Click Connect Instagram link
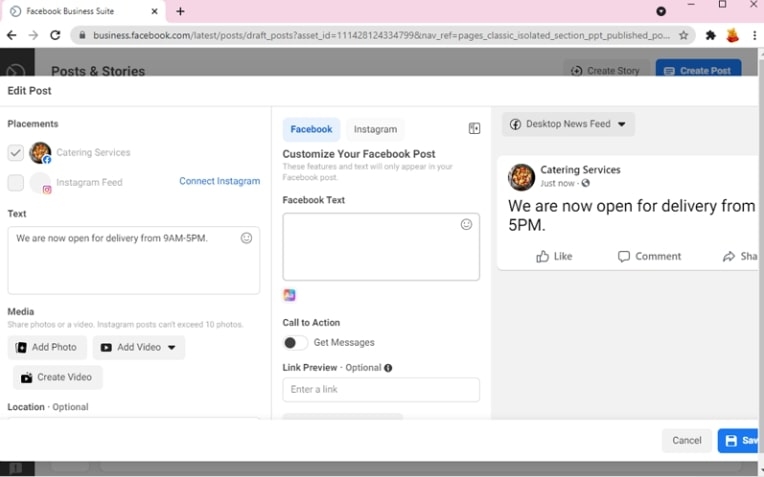 (219, 181)
